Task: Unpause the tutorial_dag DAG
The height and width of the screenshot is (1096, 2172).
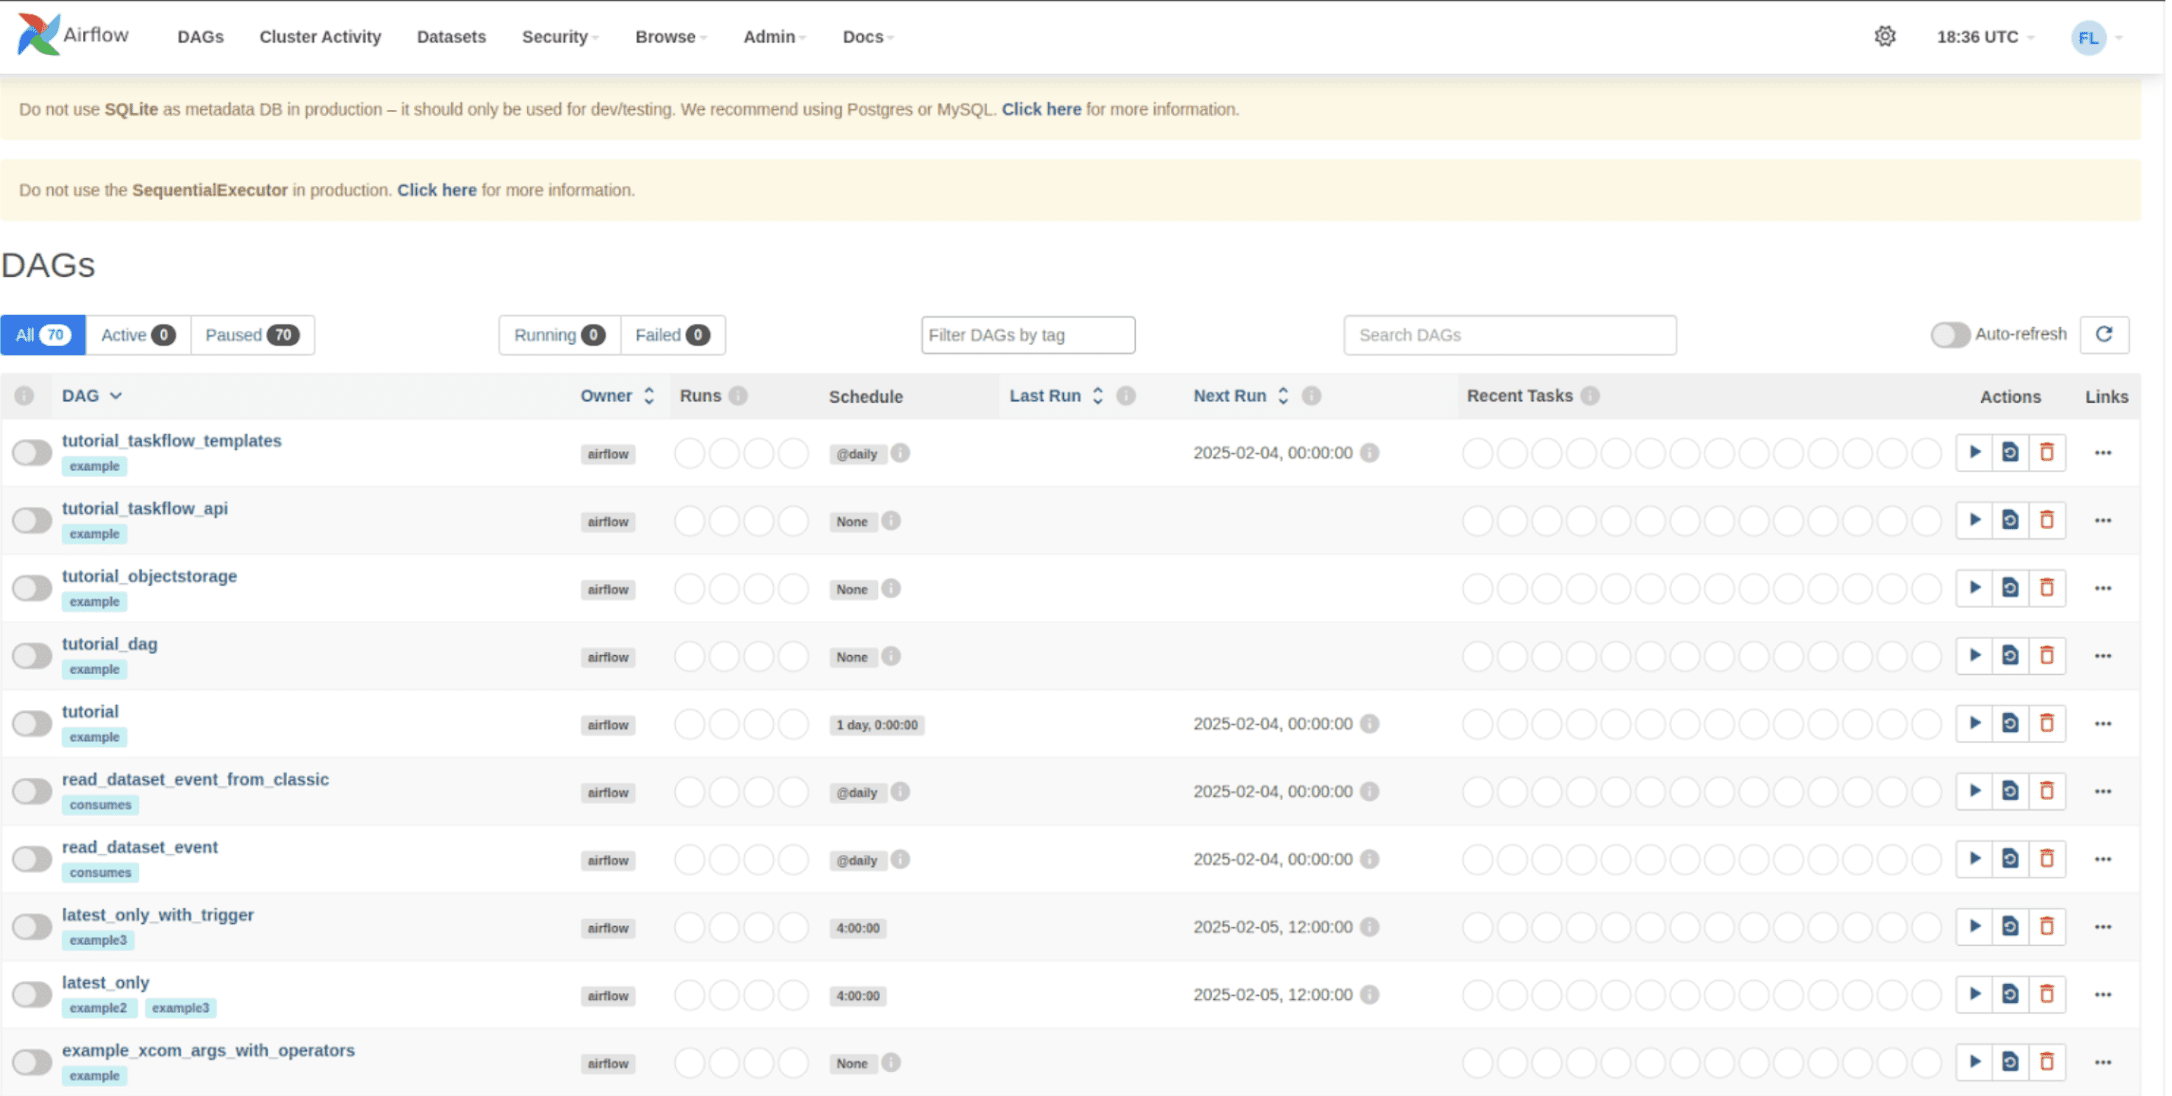Action: (32, 656)
